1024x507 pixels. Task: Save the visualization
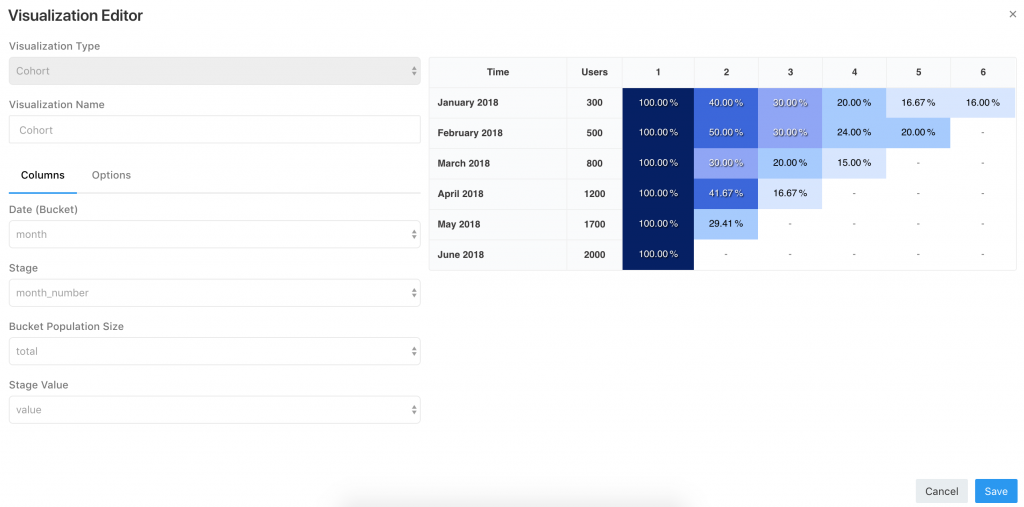coord(995,491)
